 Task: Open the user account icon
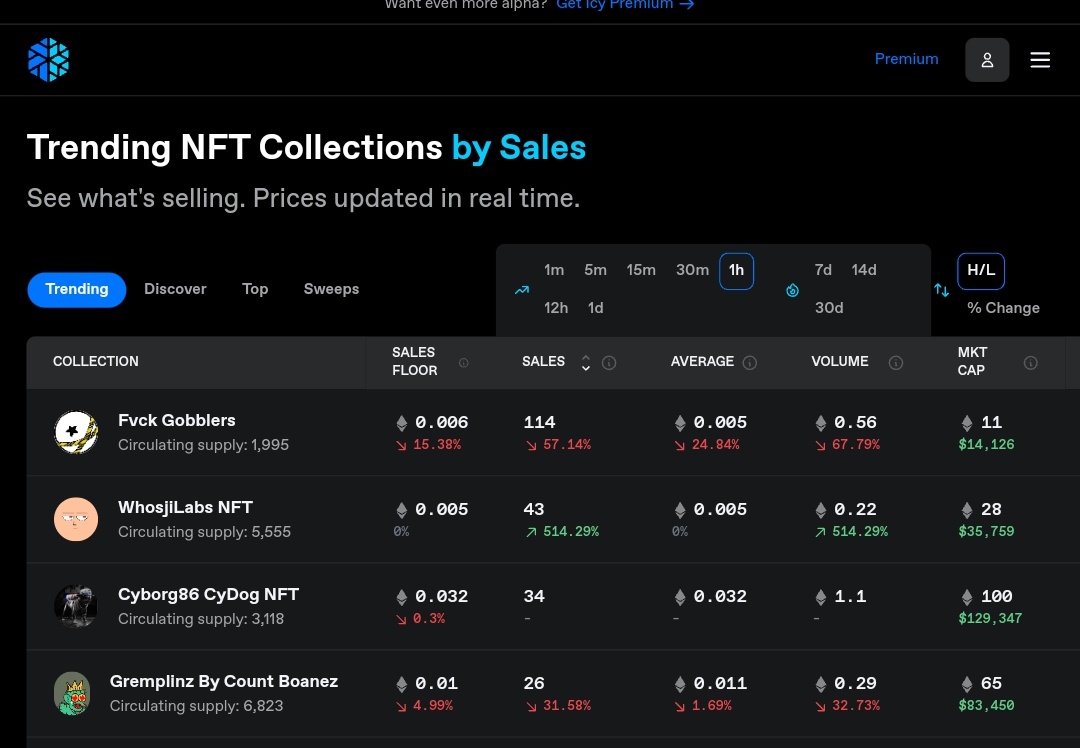(987, 60)
